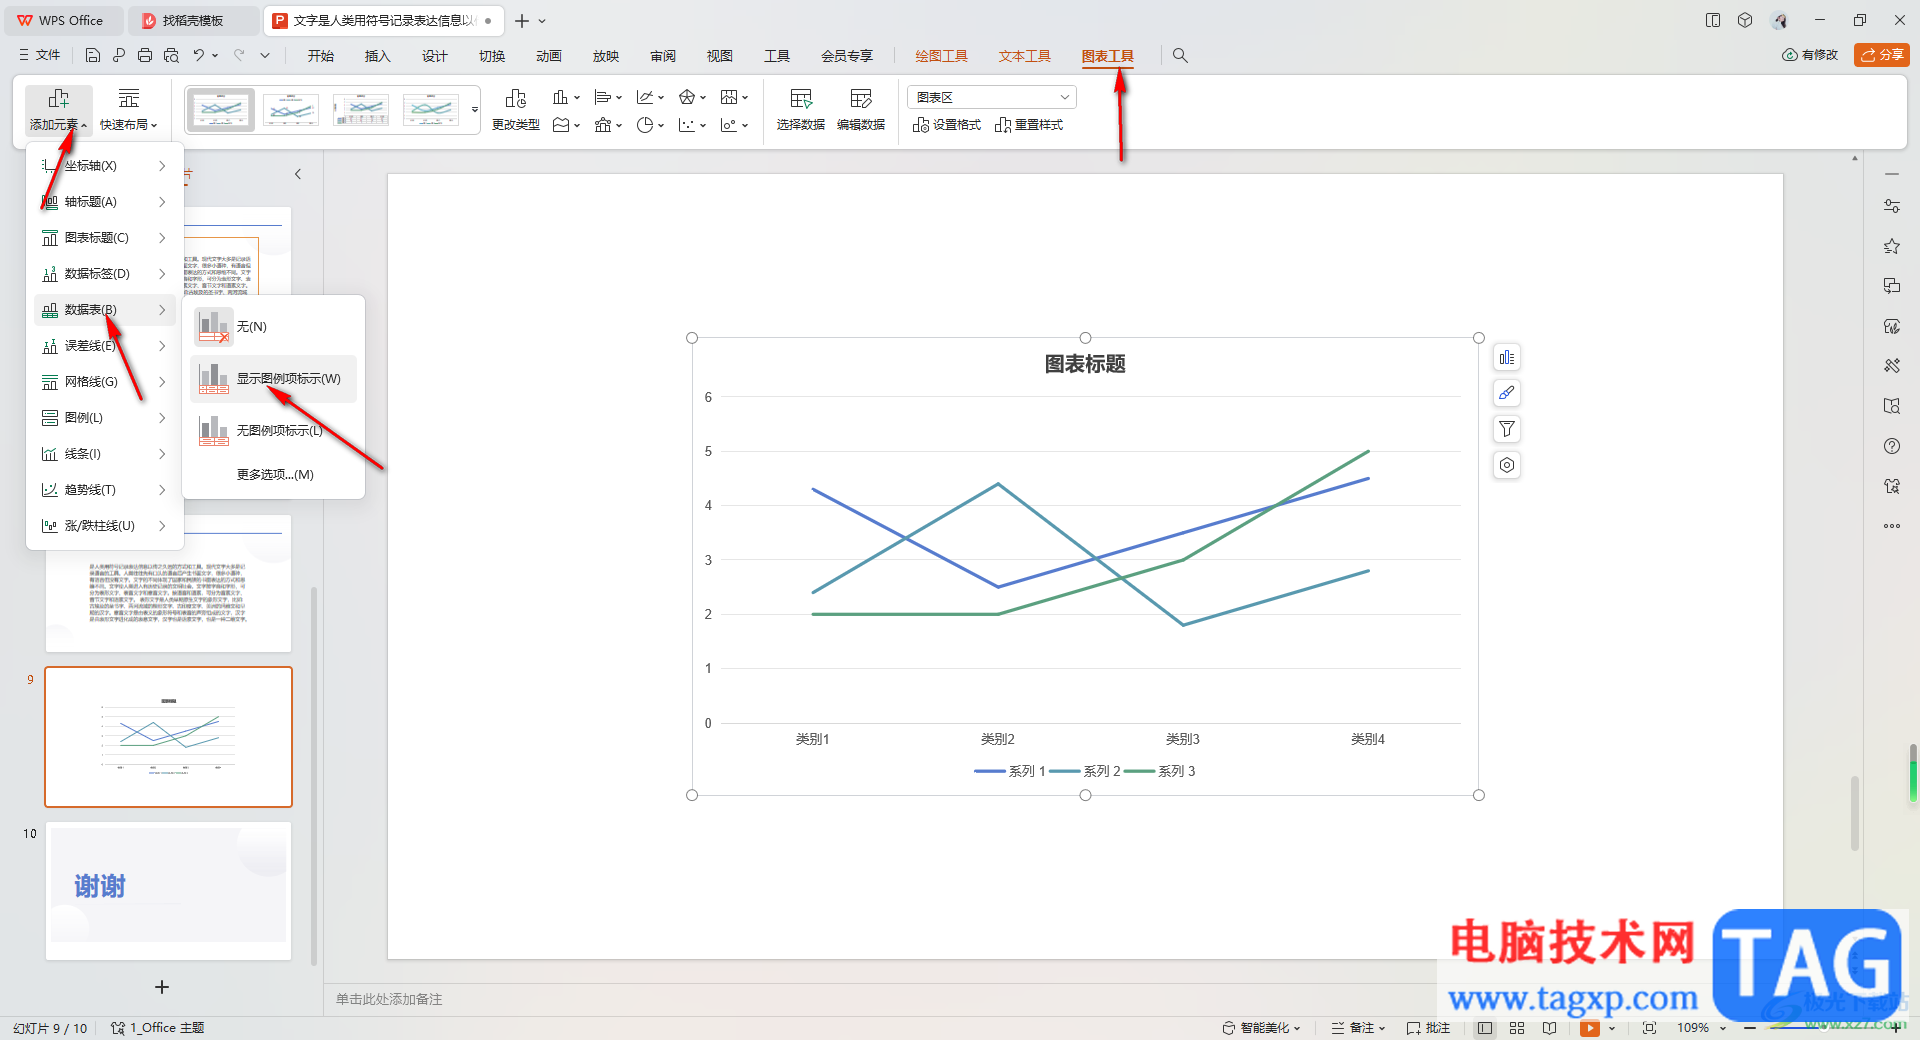Image resolution: width=1920 pixels, height=1040 pixels.
Task: Click the Print Preview icon
Action: click(171, 56)
